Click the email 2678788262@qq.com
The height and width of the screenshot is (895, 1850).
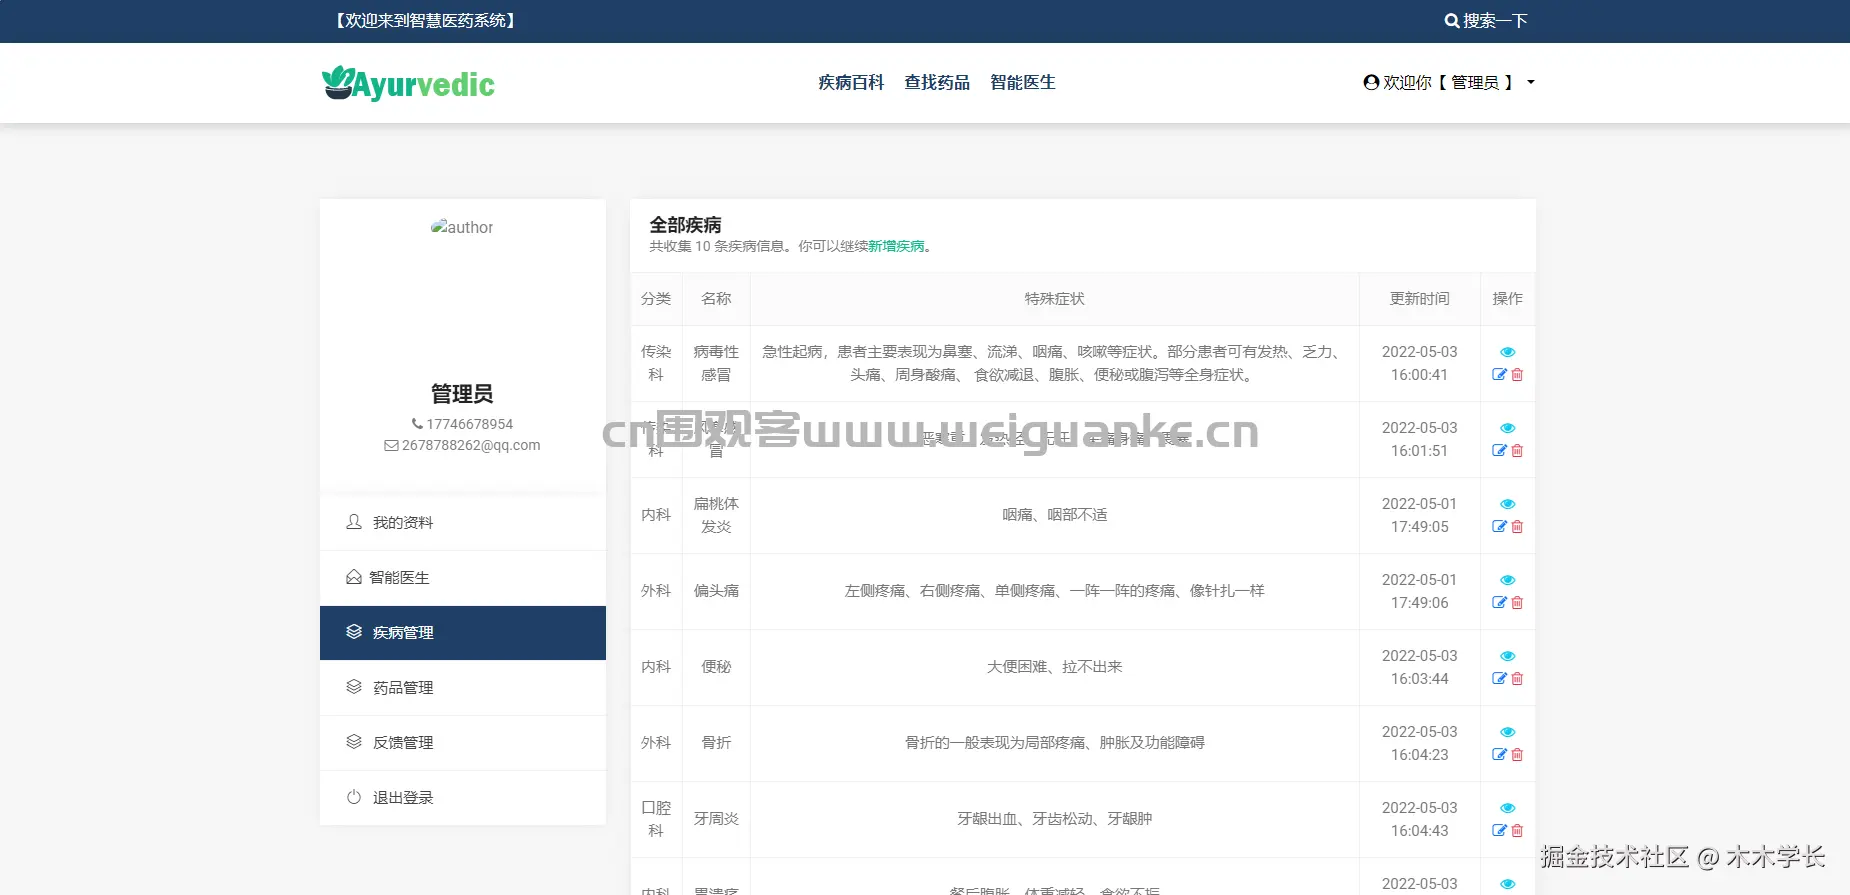click(471, 445)
